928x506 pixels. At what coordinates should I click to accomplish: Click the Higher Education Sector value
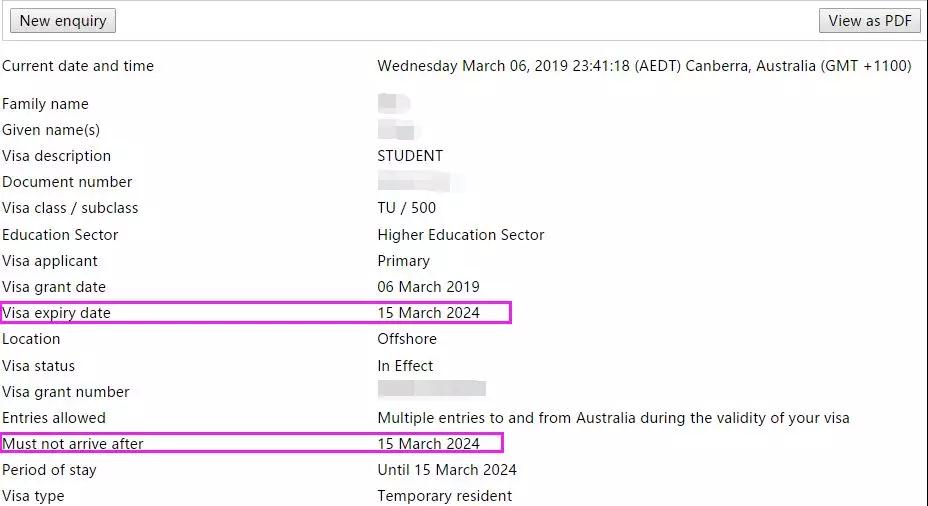click(460, 235)
